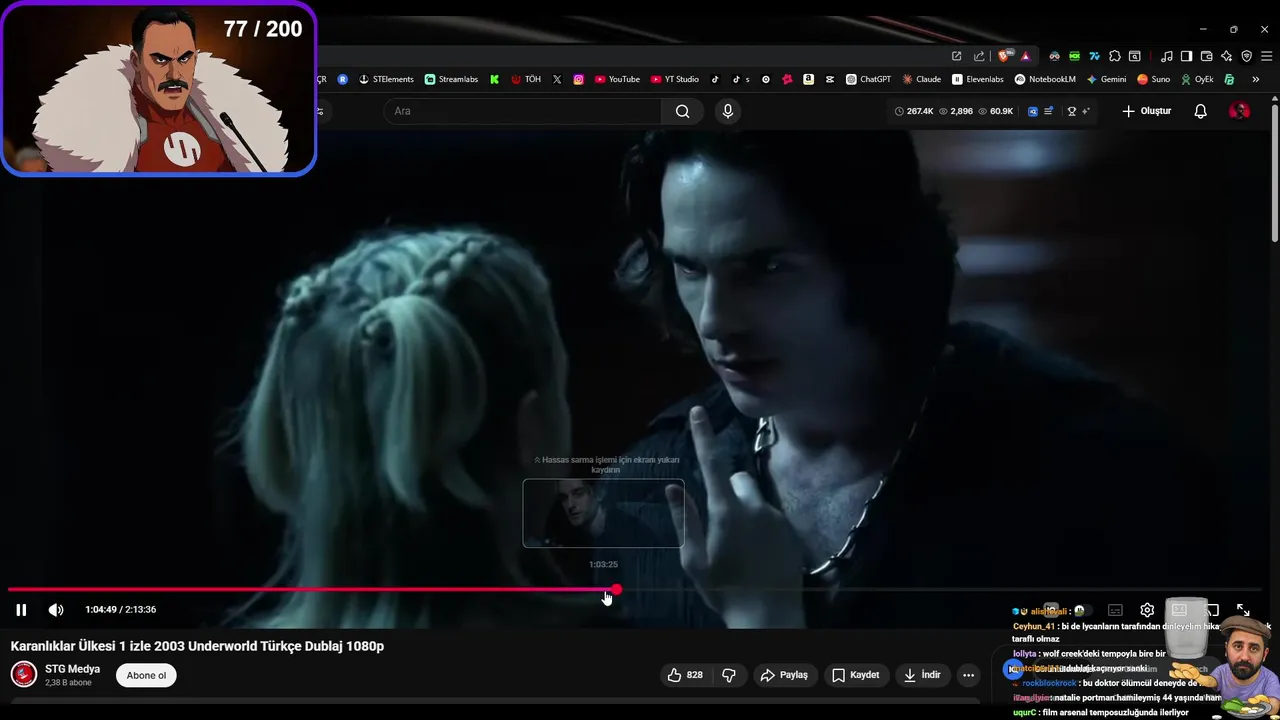Viewport: 1280px width, 720px height.
Task: Open the X bookmark icon
Action: pos(557,79)
